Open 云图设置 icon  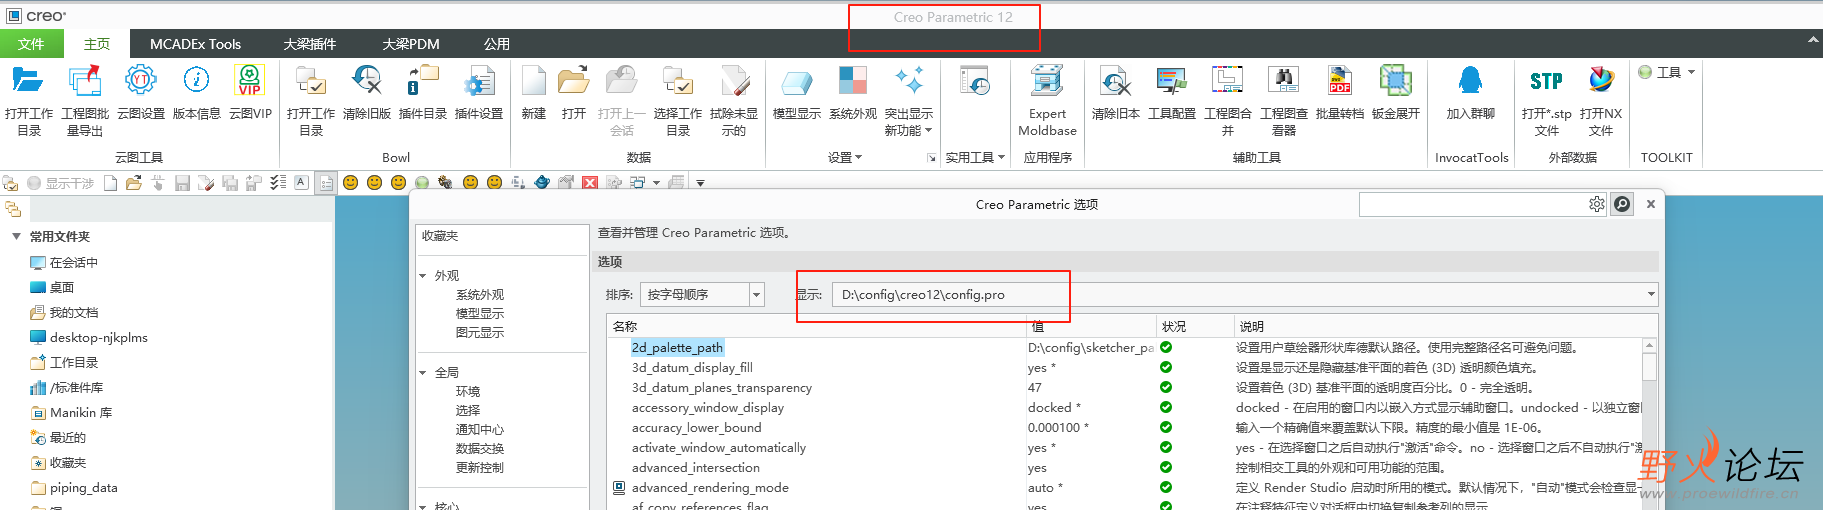pyautogui.click(x=140, y=81)
